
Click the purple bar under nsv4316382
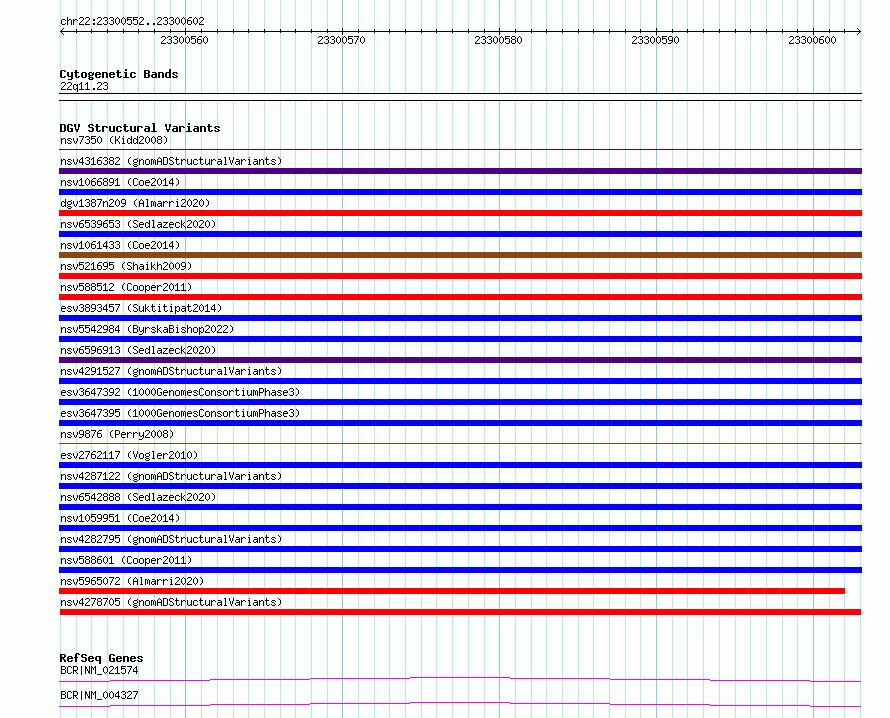click(x=460, y=171)
